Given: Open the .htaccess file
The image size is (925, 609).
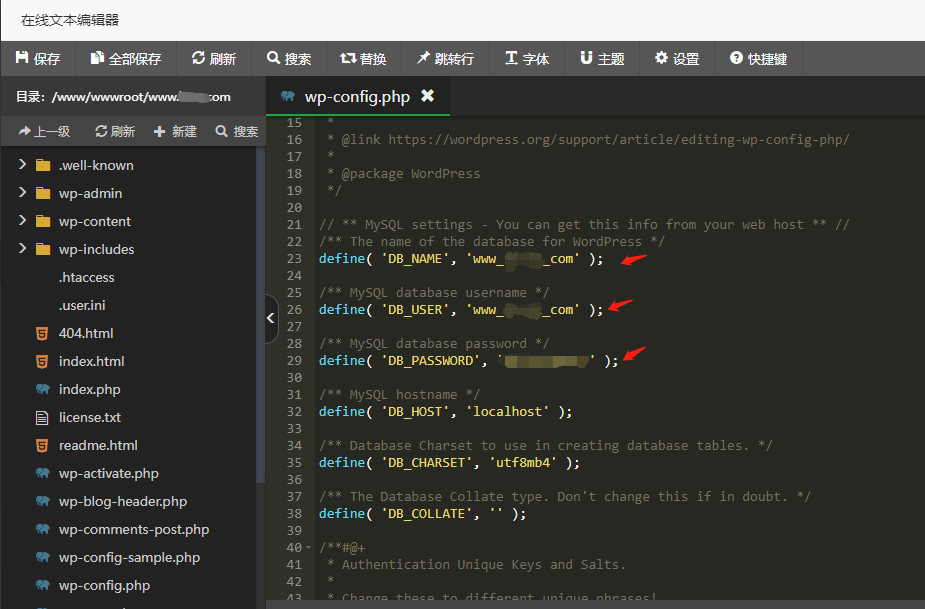Looking at the screenshot, I should click(87, 277).
